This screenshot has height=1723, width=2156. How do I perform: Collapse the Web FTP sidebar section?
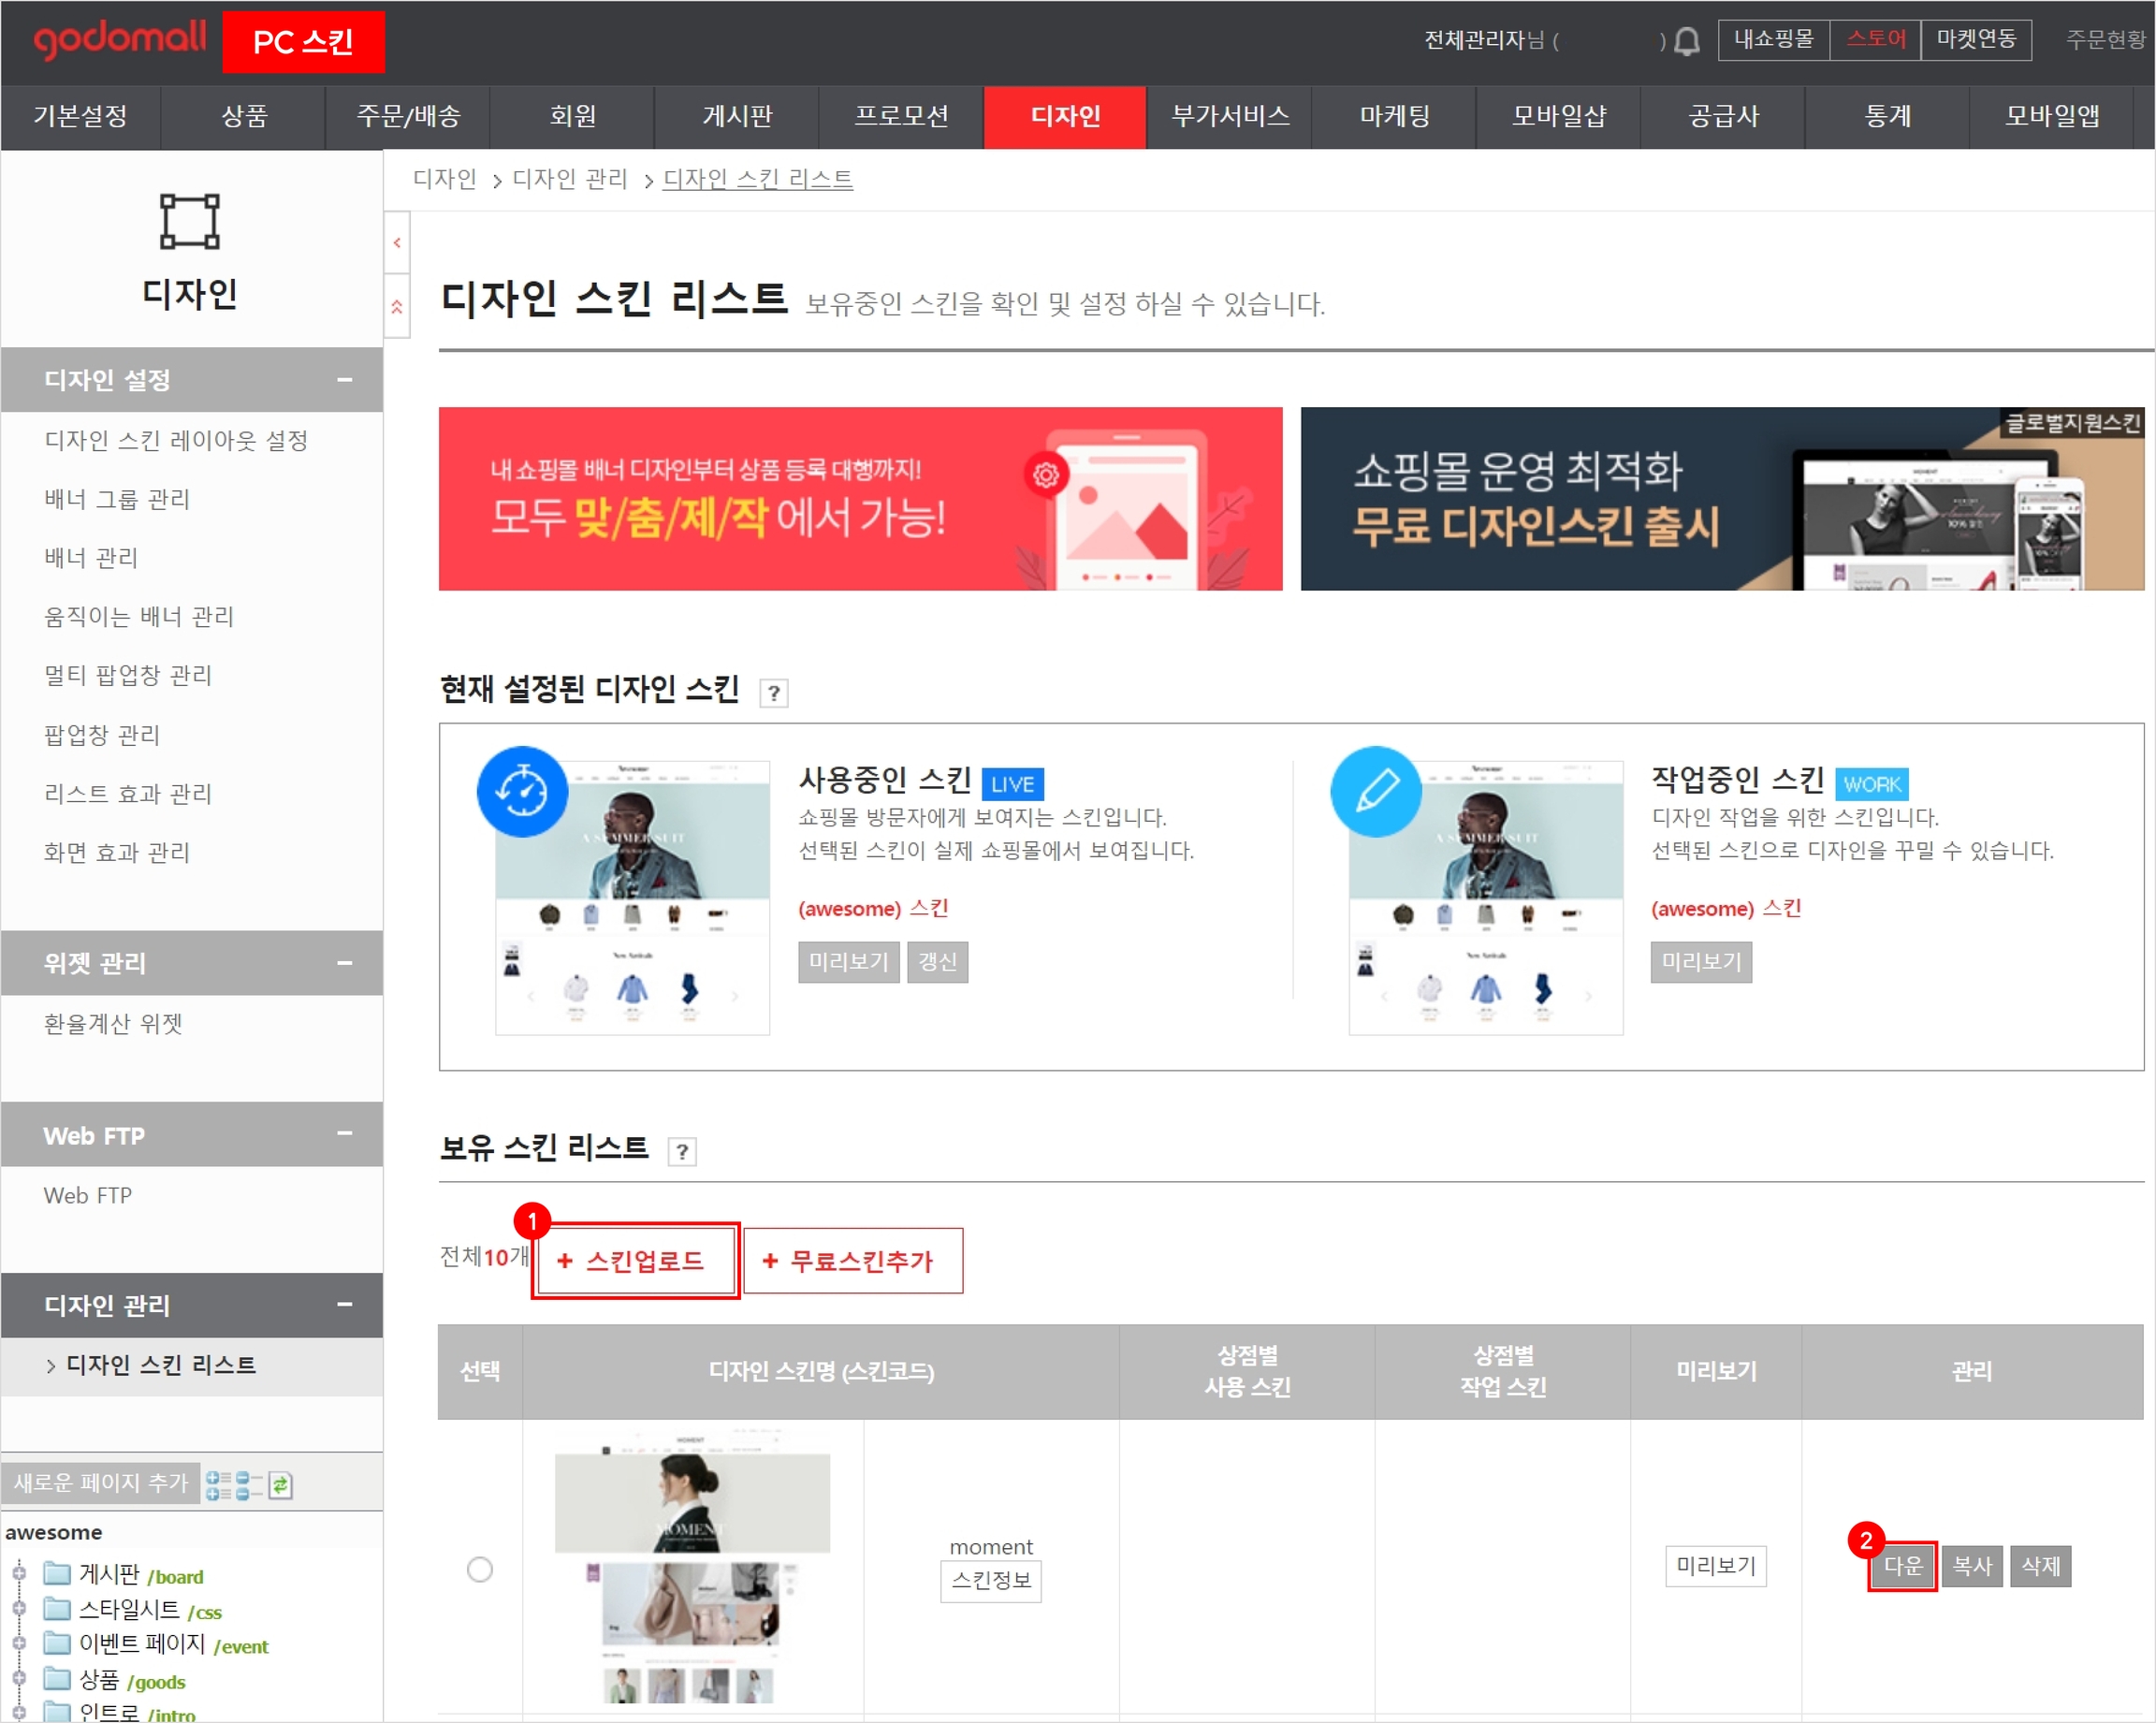[344, 1134]
